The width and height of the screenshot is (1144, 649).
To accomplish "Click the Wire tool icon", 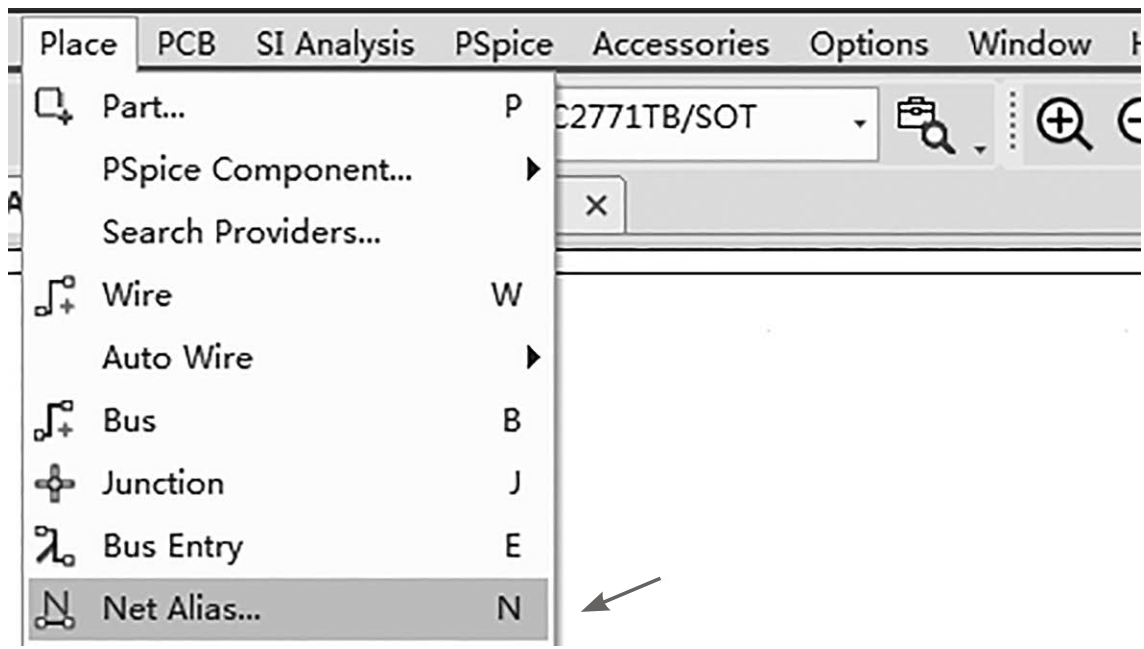I will tap(55, 295).
